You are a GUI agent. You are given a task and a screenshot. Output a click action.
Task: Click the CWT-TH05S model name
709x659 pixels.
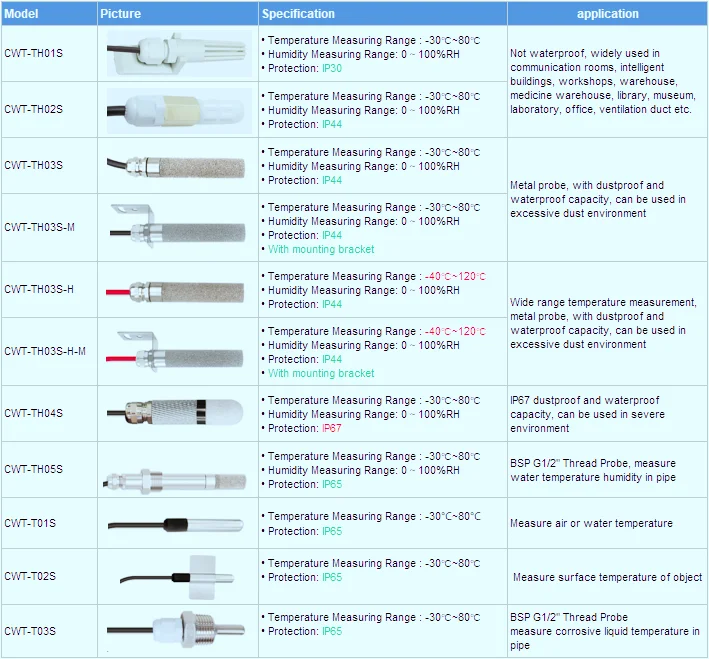33,469
